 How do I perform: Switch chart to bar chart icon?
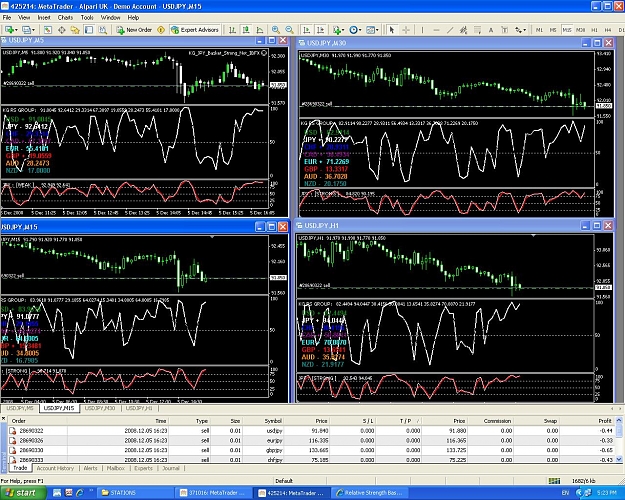(232, 30)
